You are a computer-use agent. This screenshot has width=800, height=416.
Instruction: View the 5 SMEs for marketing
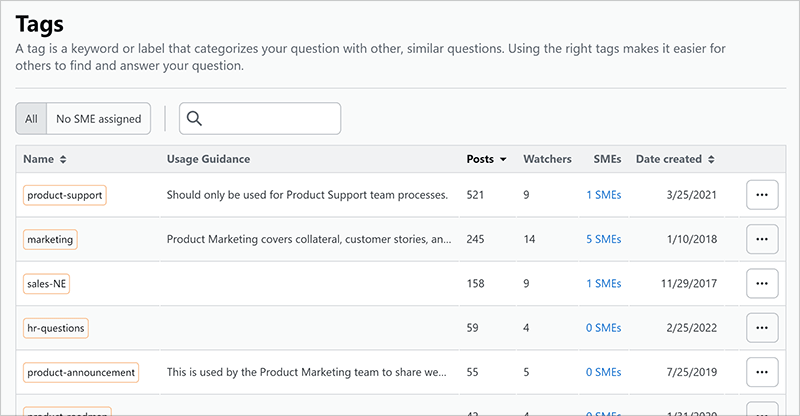(603, 239)
